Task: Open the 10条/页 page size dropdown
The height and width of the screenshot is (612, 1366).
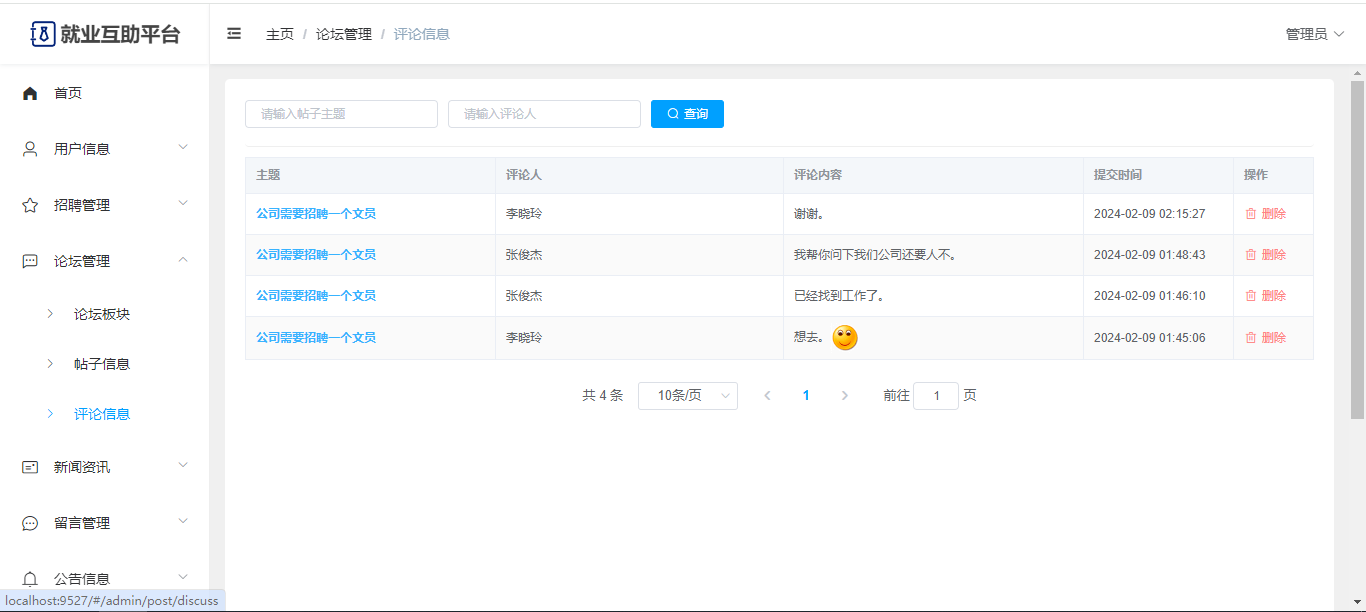Action: coord(687,396)
